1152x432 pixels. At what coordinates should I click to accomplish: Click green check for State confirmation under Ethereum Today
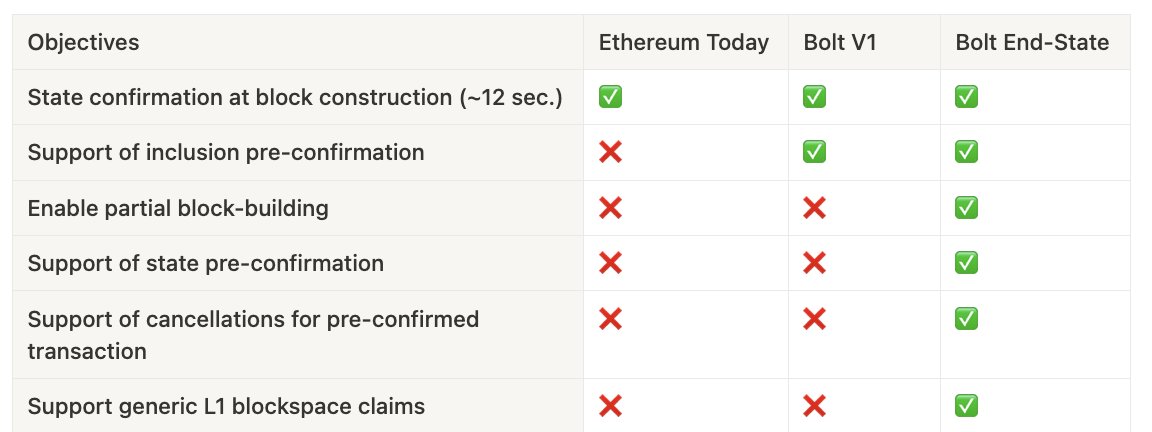pyautogui.click(x=610, y=96)
